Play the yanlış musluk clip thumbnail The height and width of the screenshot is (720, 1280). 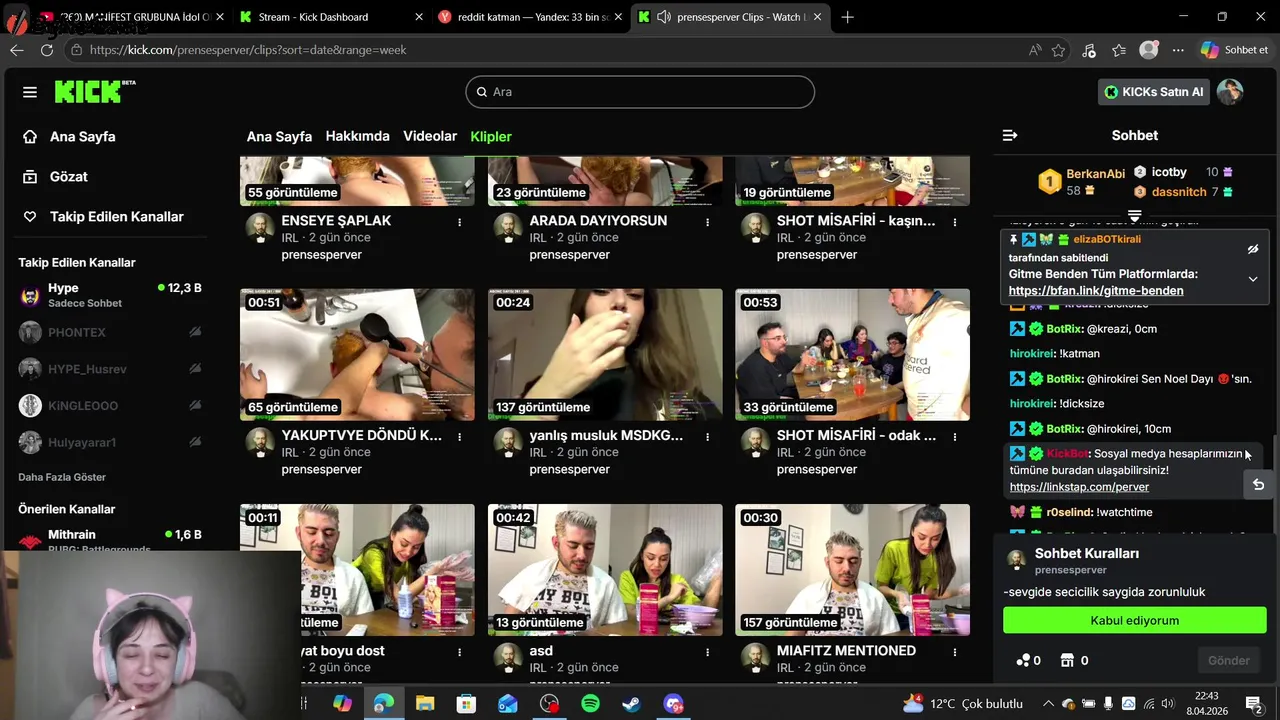605,355
